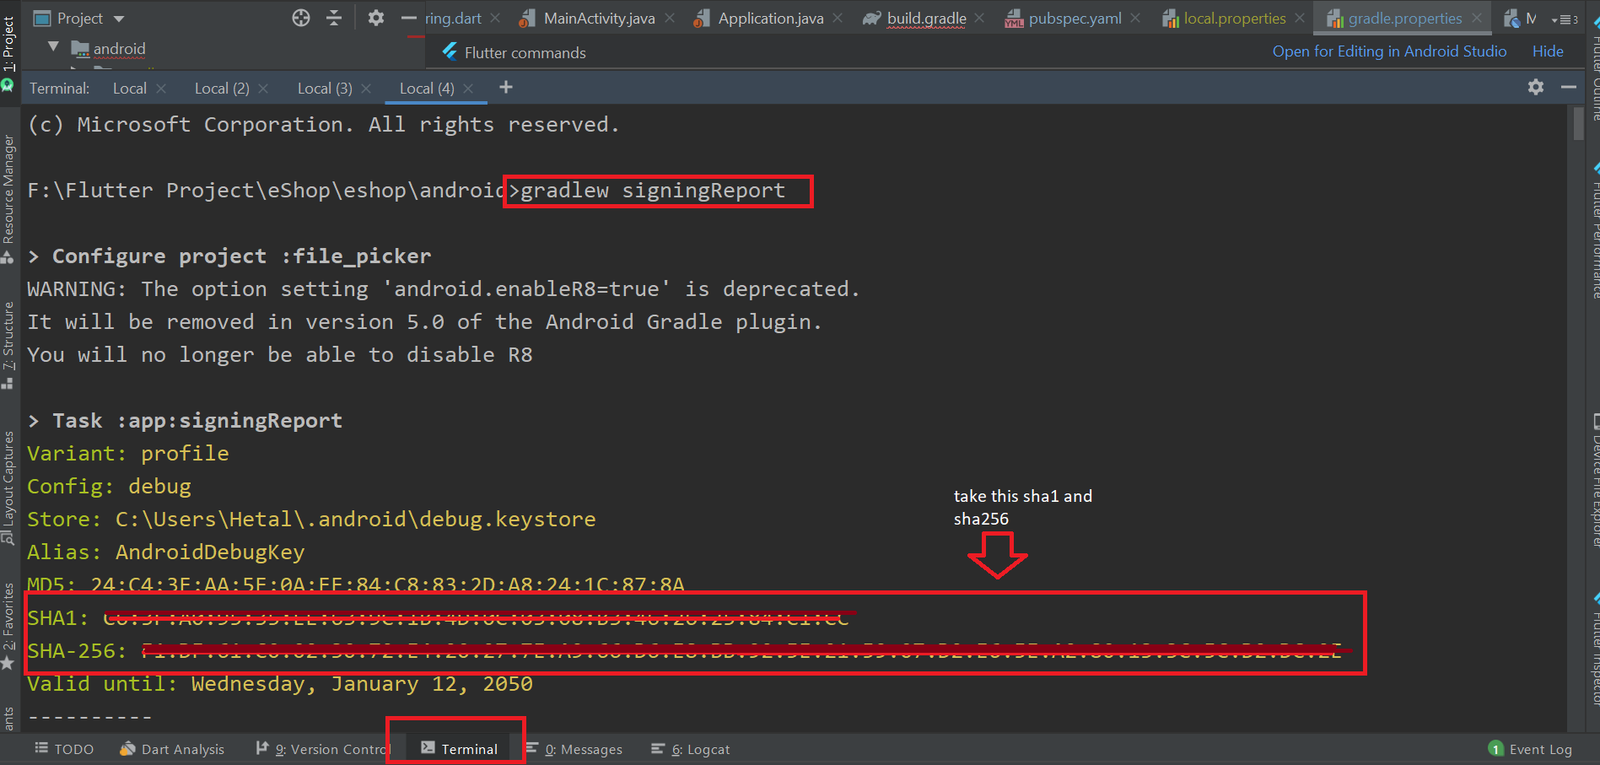
Task: Open the pubspec.yaml editor tab
Action: tap(1074, 19)
